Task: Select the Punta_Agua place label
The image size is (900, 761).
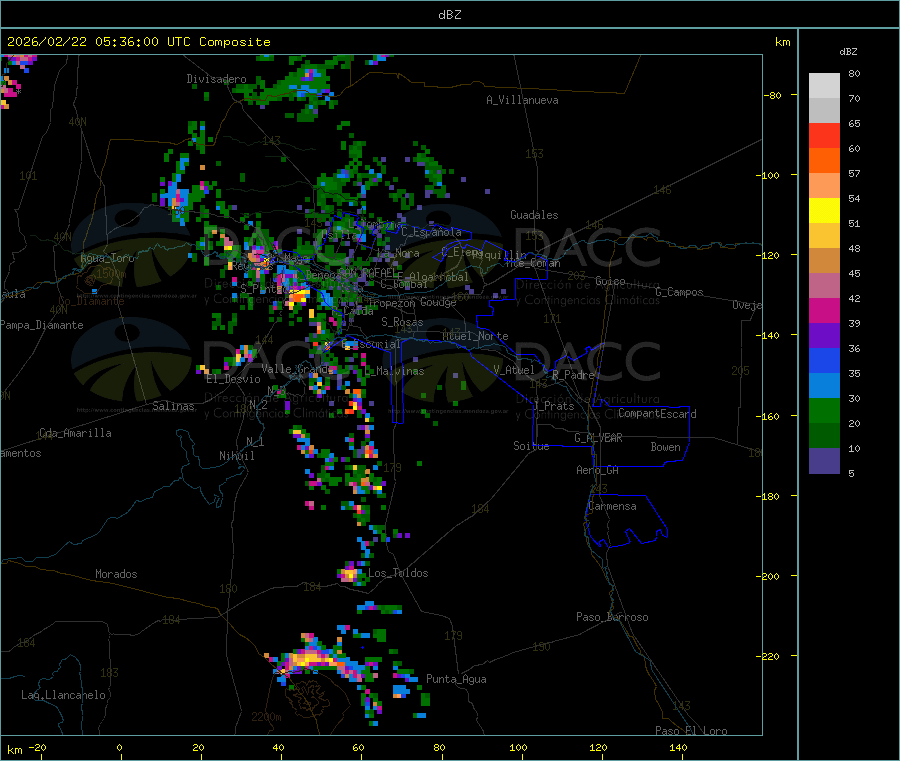Action: 456,679
